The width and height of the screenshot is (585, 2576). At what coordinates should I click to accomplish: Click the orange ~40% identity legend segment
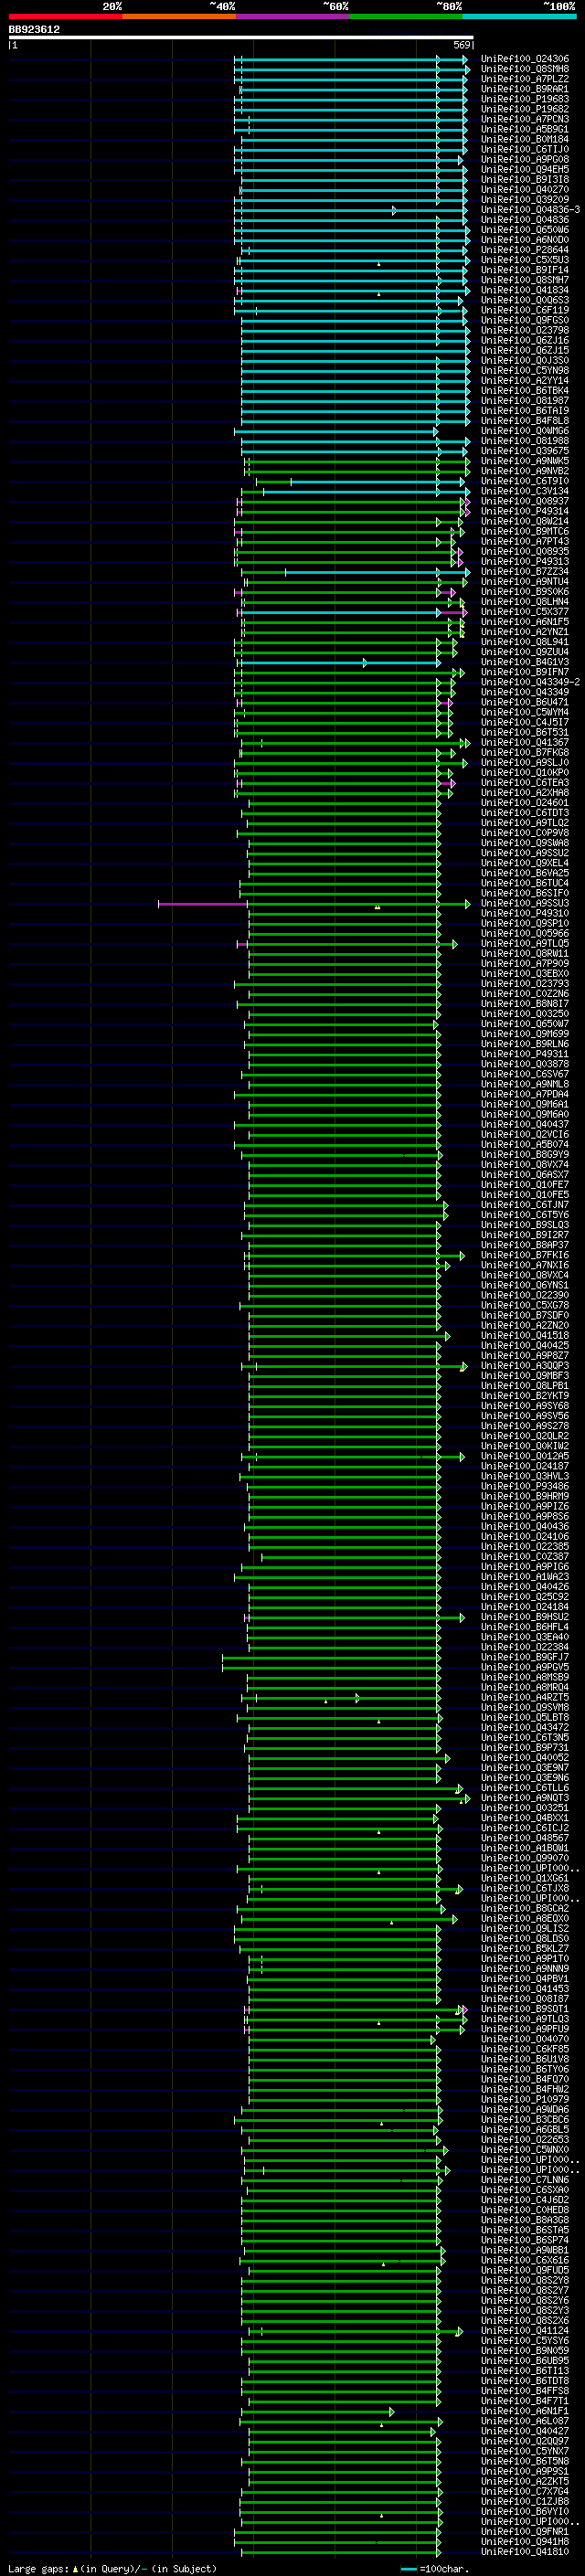point(179,16)
